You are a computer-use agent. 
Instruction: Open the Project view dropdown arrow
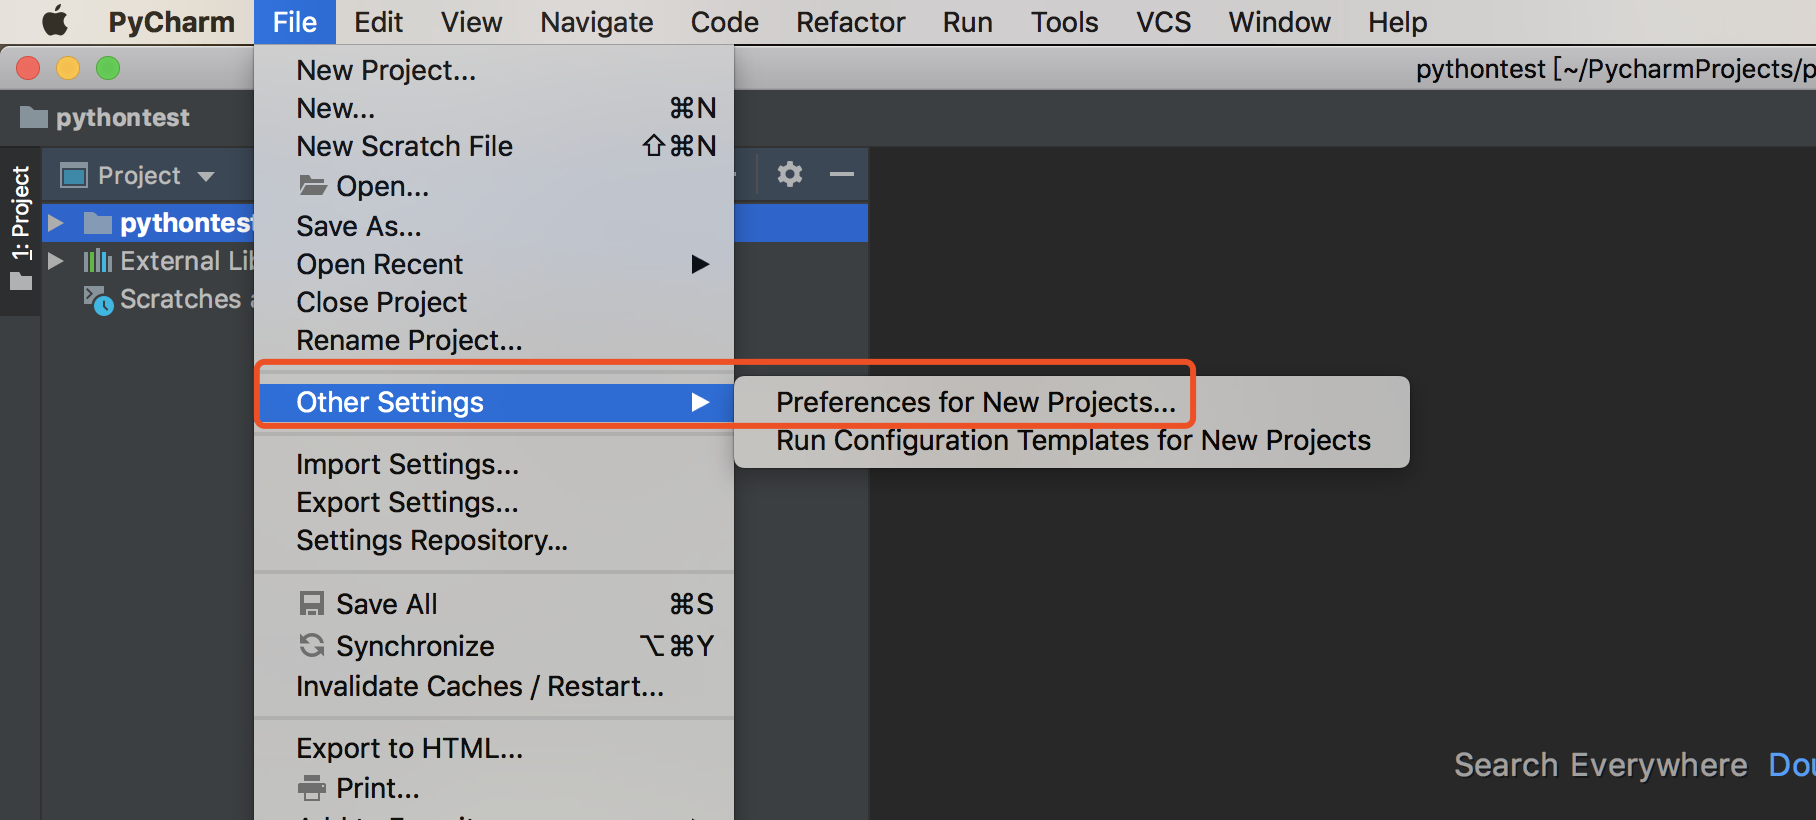[206, 176]
